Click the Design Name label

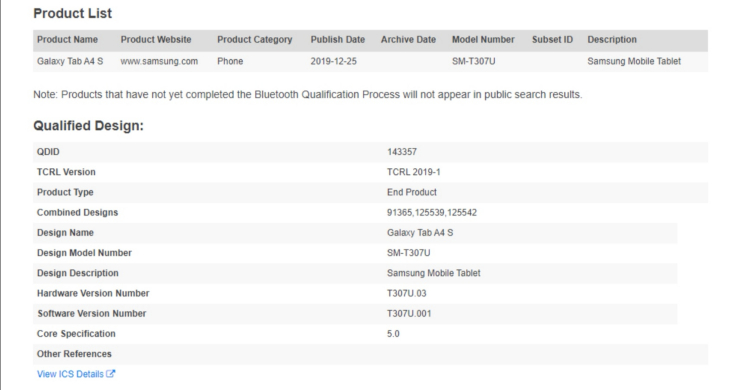(65, 233)
